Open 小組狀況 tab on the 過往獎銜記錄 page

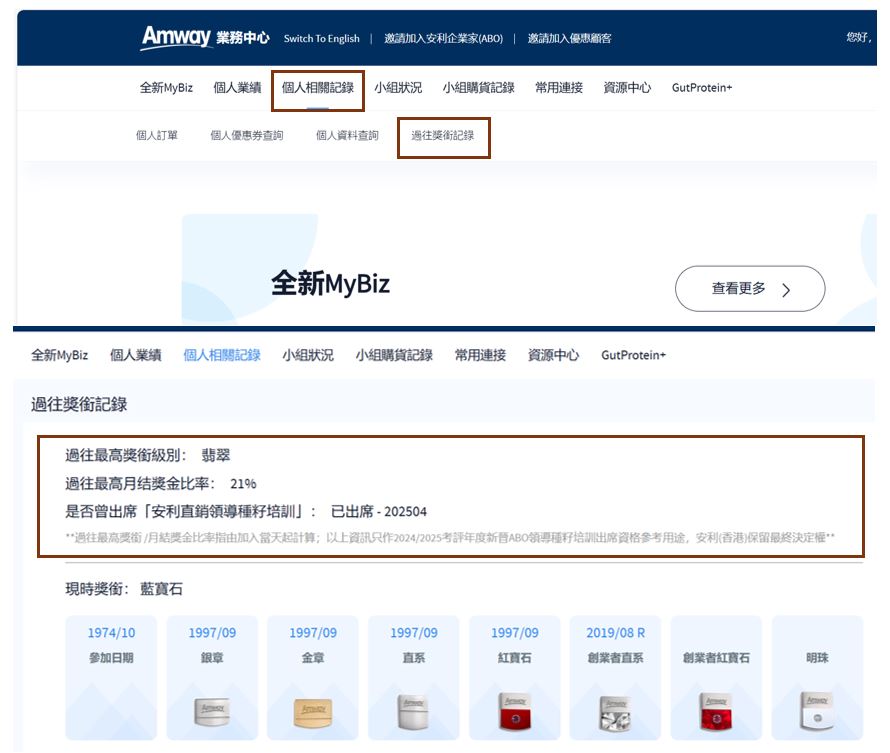[x=308, y=355]
